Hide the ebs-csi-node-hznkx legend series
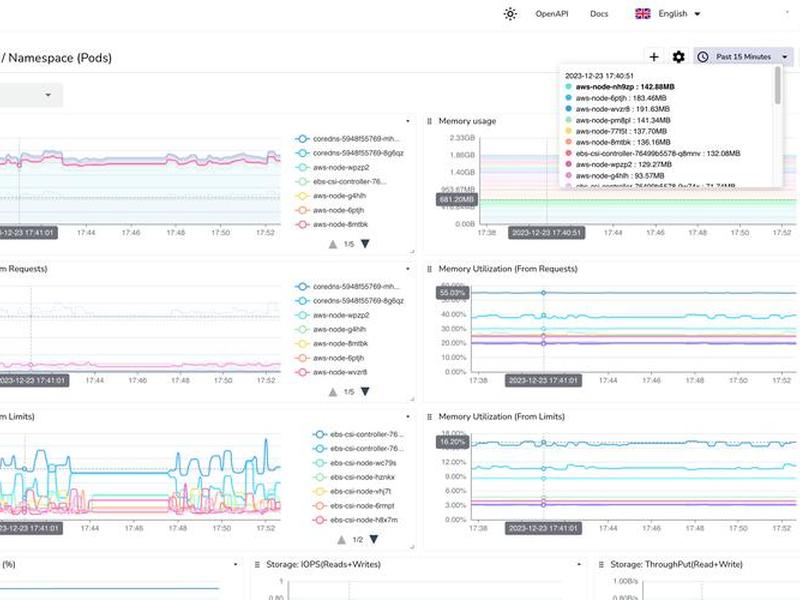This screenshot has height=600, width=800. (354, 477)
